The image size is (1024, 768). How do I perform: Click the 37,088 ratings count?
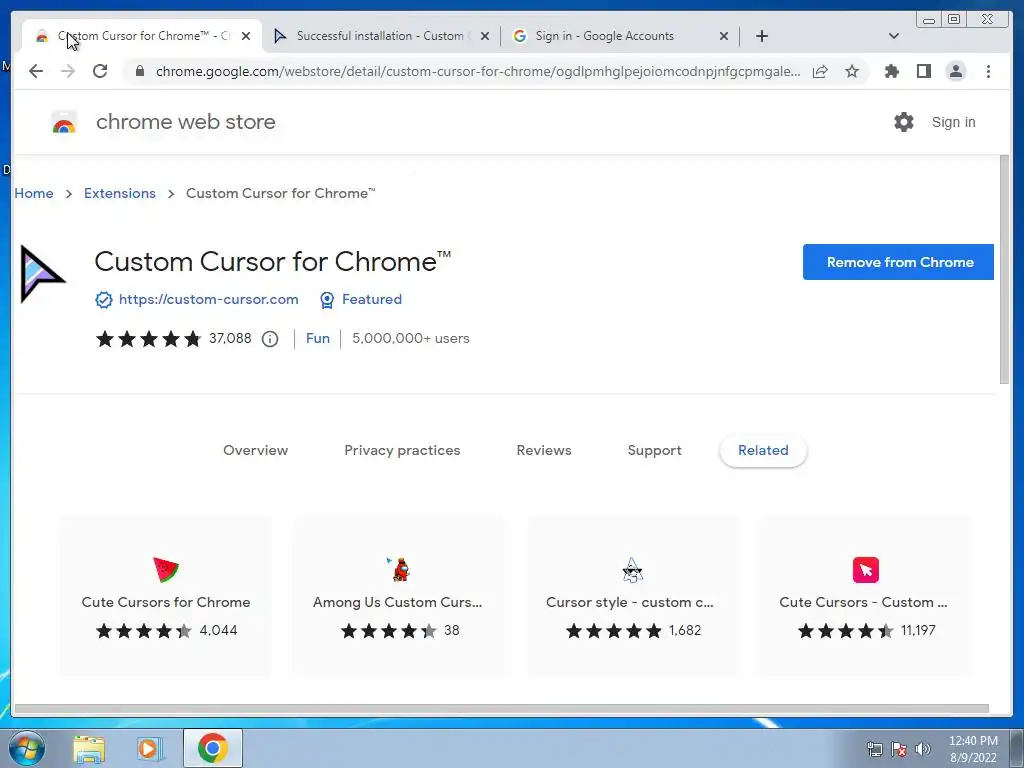click(230, 338)
